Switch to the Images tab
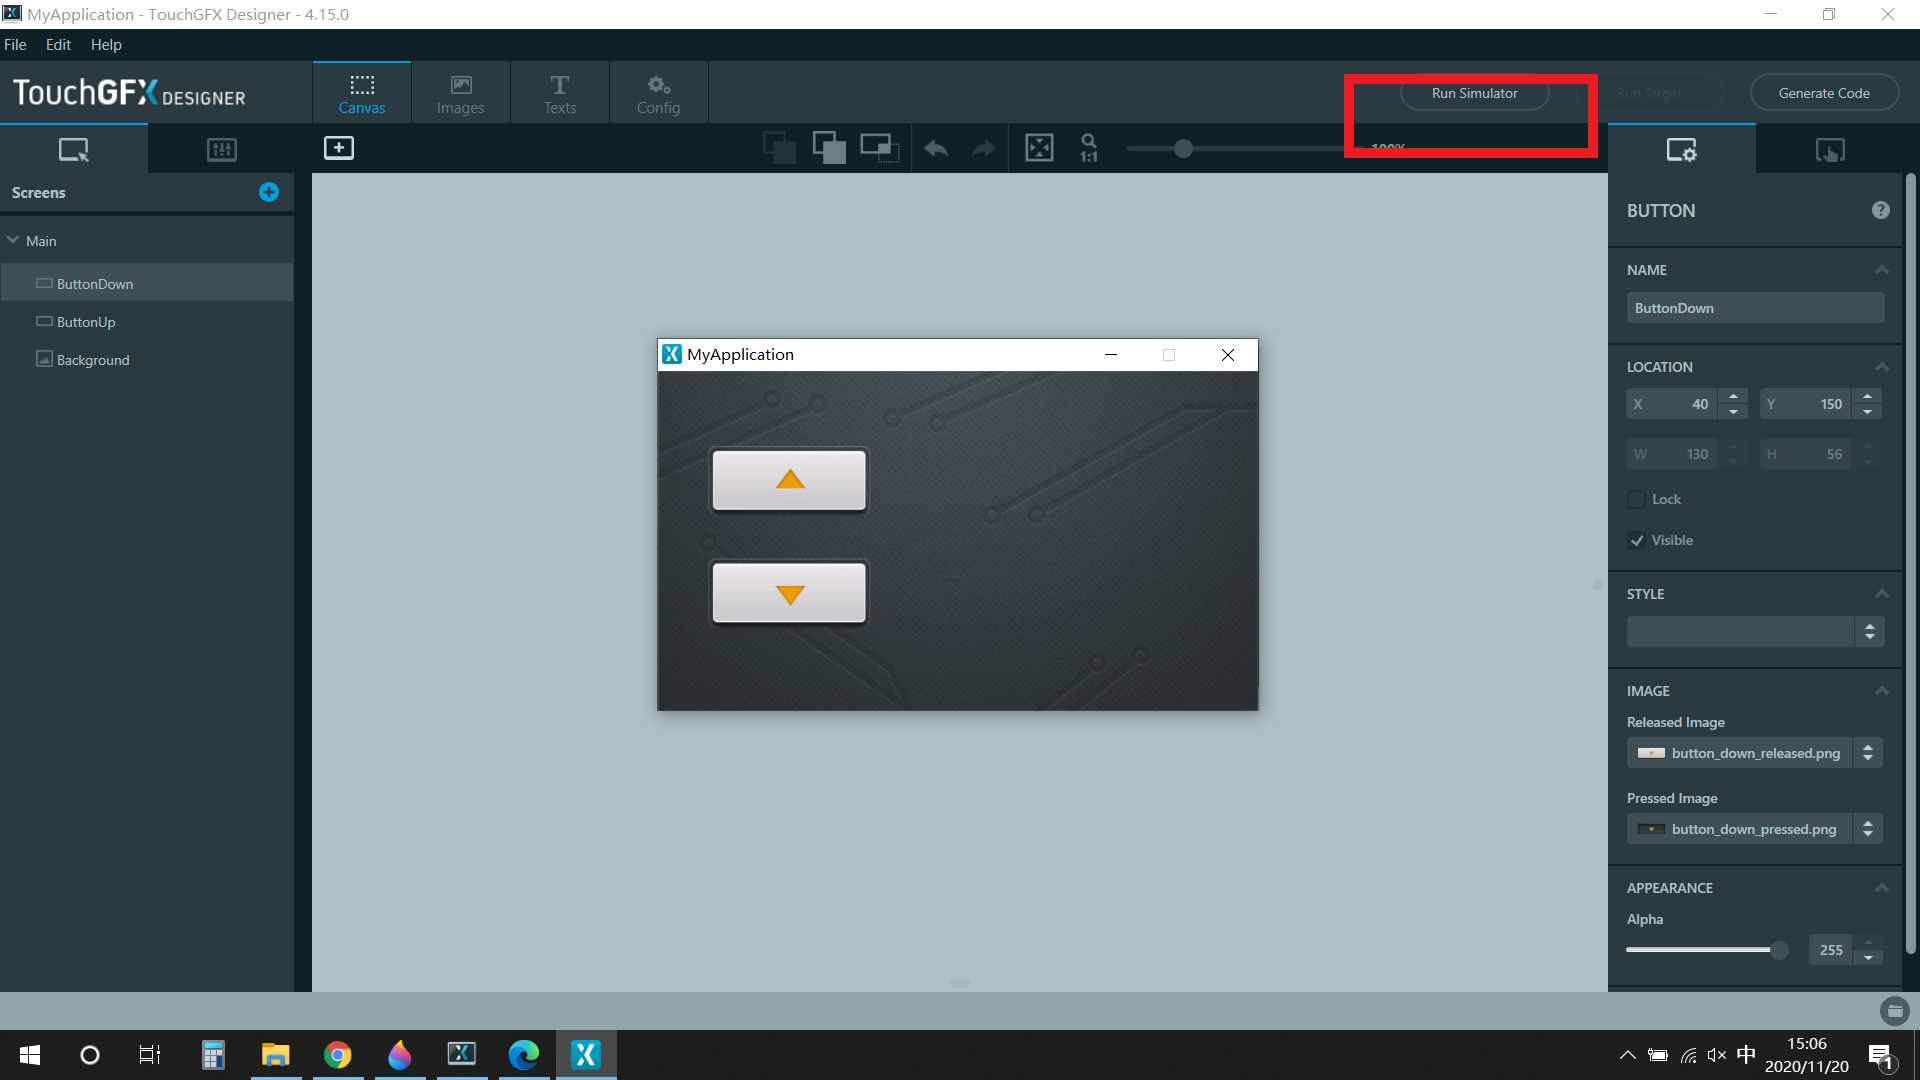This screenshot has height=1080, width=1920. (x=460, y=94)
